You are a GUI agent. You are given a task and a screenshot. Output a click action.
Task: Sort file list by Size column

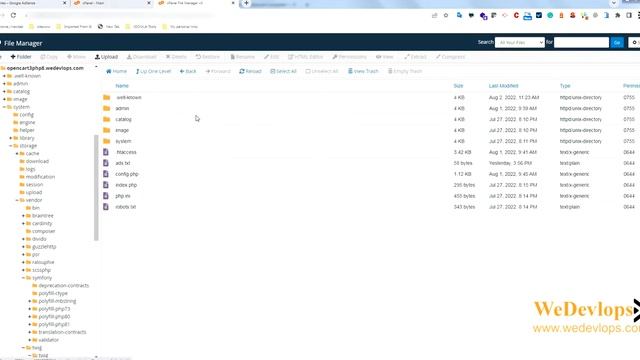pyautogui.click(x=458, y=86)
